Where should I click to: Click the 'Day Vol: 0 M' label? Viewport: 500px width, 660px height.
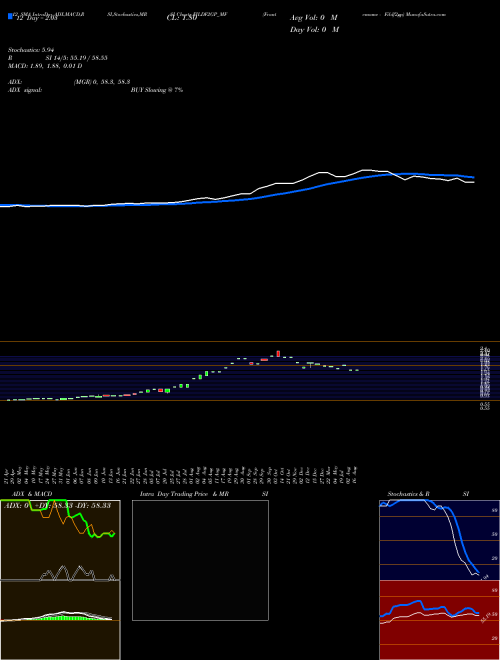coord(314,30)
